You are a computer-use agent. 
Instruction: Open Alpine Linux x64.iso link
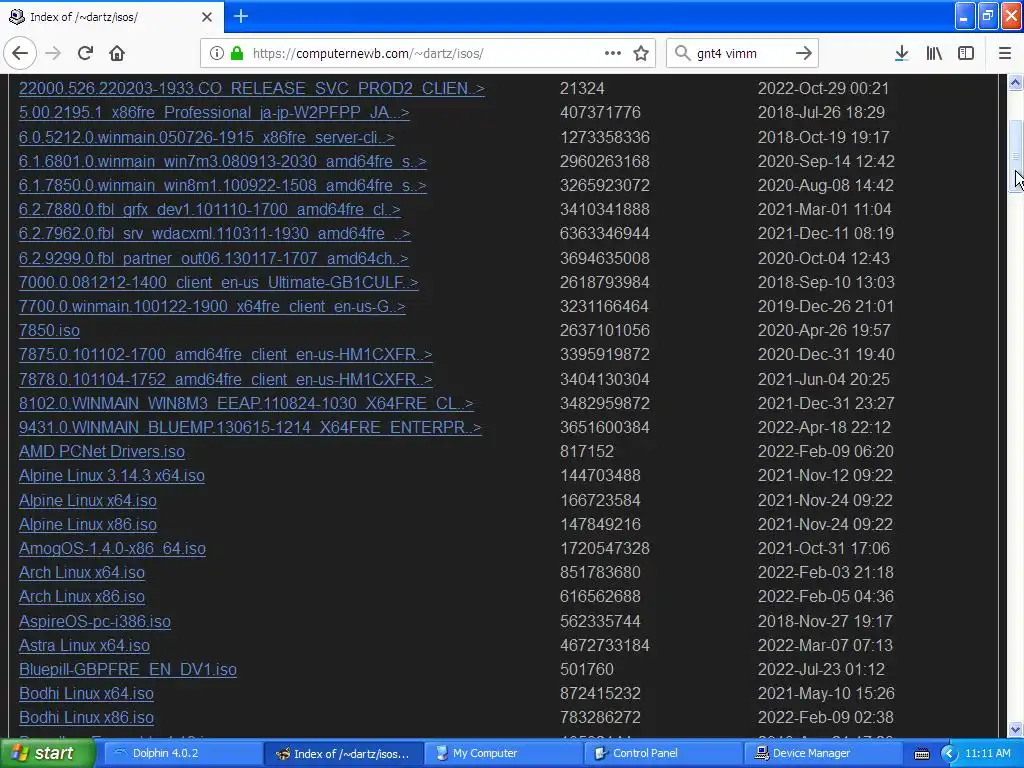88,500
